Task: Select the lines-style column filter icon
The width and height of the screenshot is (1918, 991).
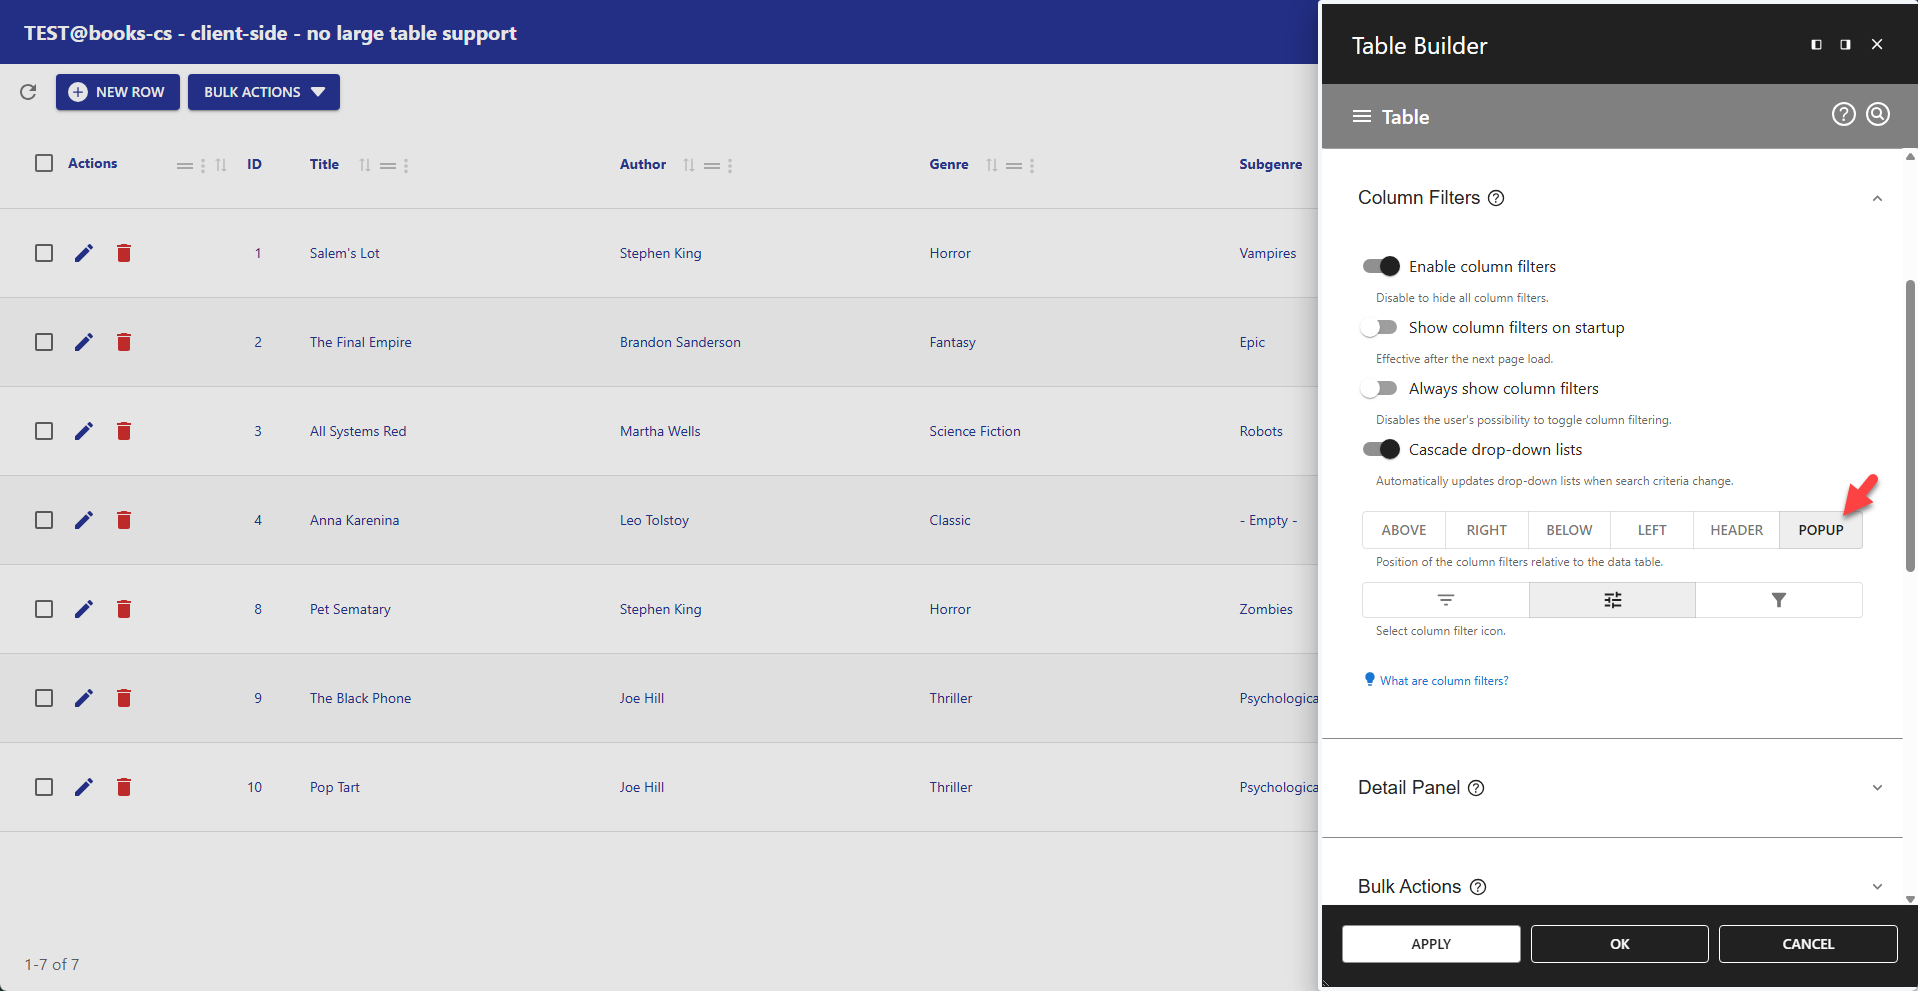Action: (x=1445, y=600)
